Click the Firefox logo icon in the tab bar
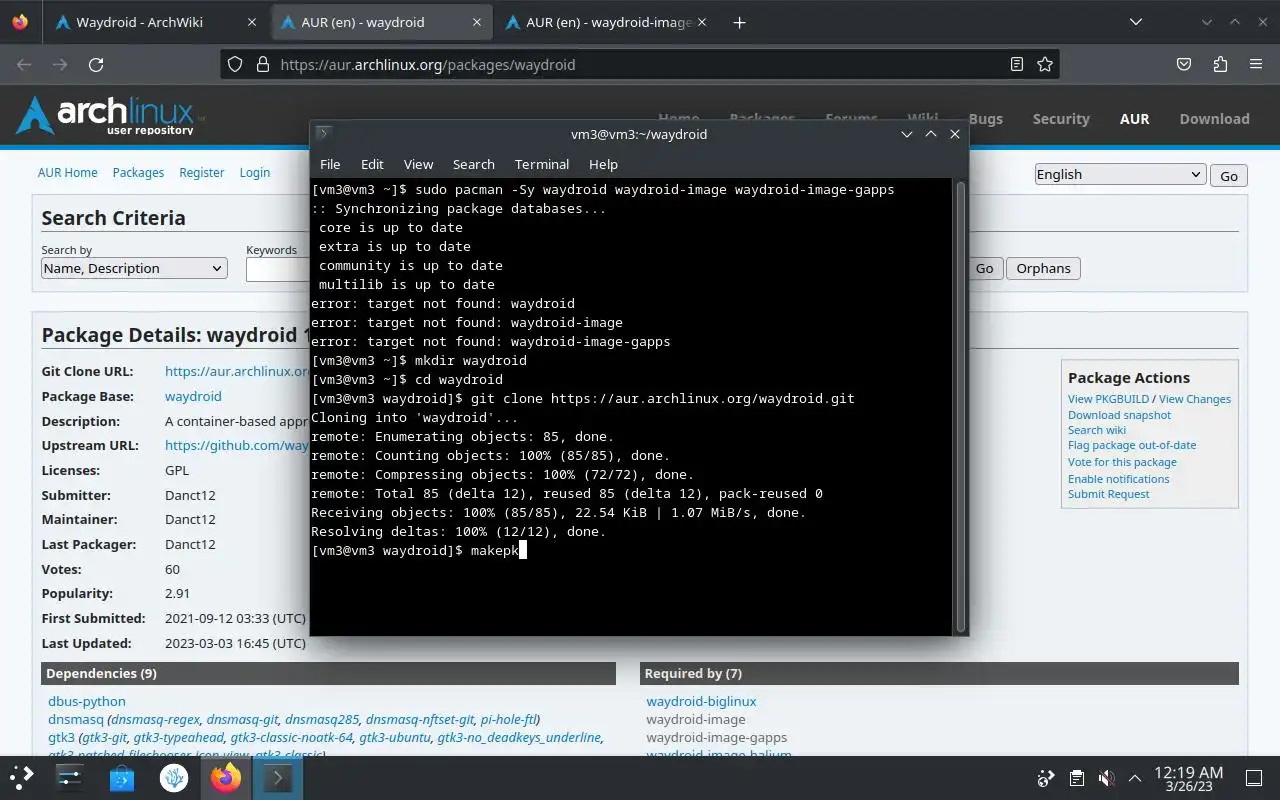 click(x=21, y=22)
